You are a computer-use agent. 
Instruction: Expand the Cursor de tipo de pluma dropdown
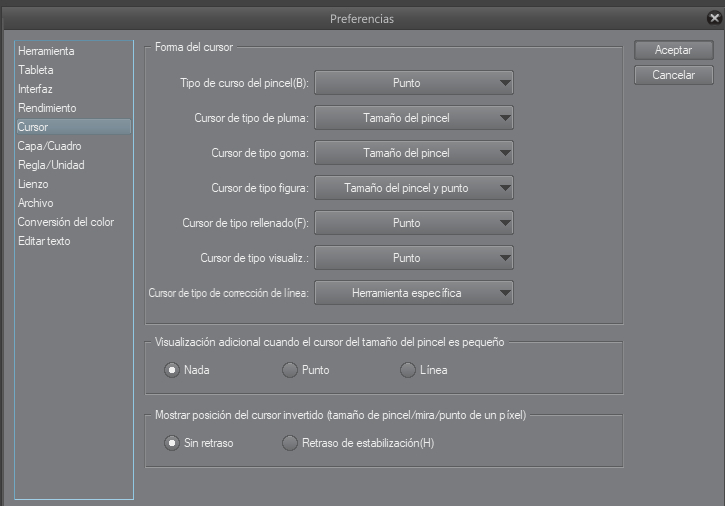click(414, 118)
